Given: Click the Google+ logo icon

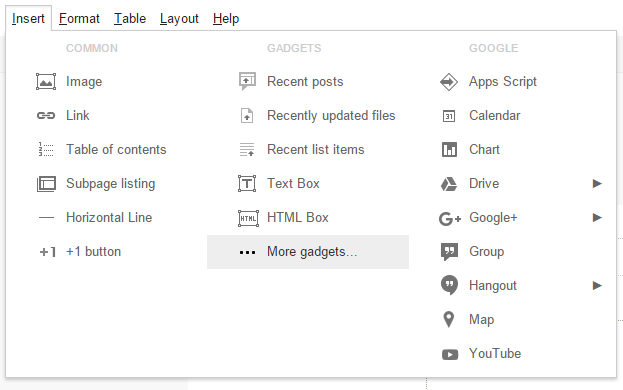Looking at the screenshot, I should coord(450,218).
